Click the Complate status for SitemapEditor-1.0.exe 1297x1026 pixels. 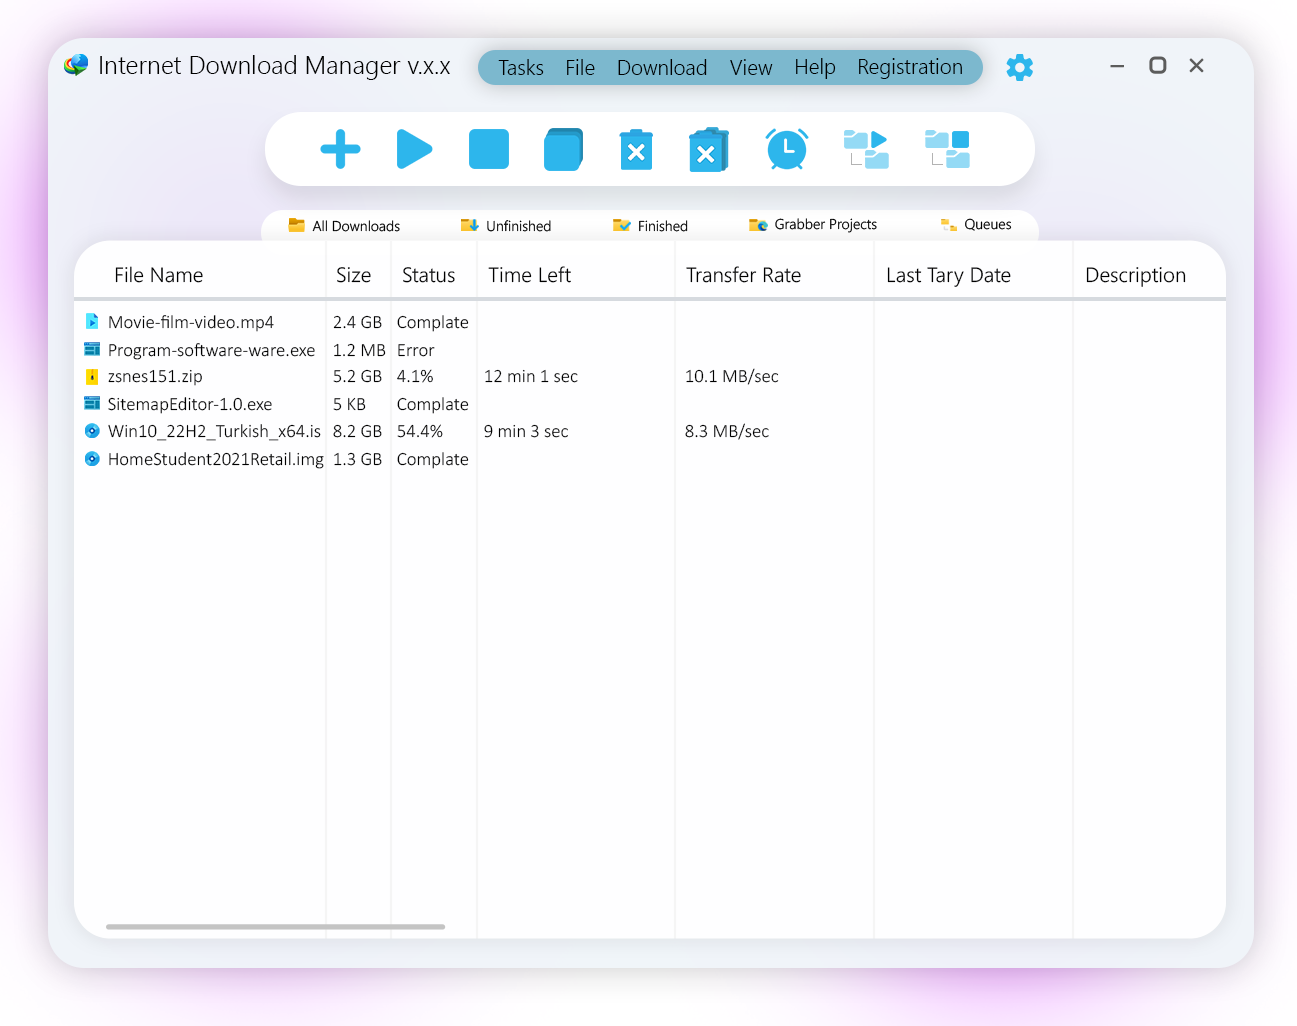(433, 404)
